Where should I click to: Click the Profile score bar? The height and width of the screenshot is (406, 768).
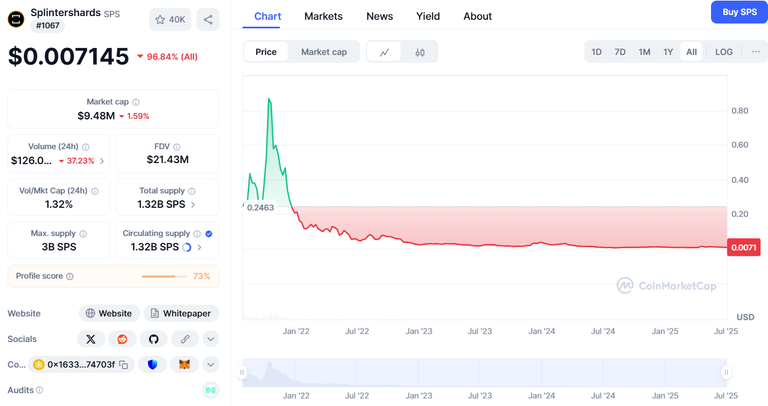click(164, 277)
